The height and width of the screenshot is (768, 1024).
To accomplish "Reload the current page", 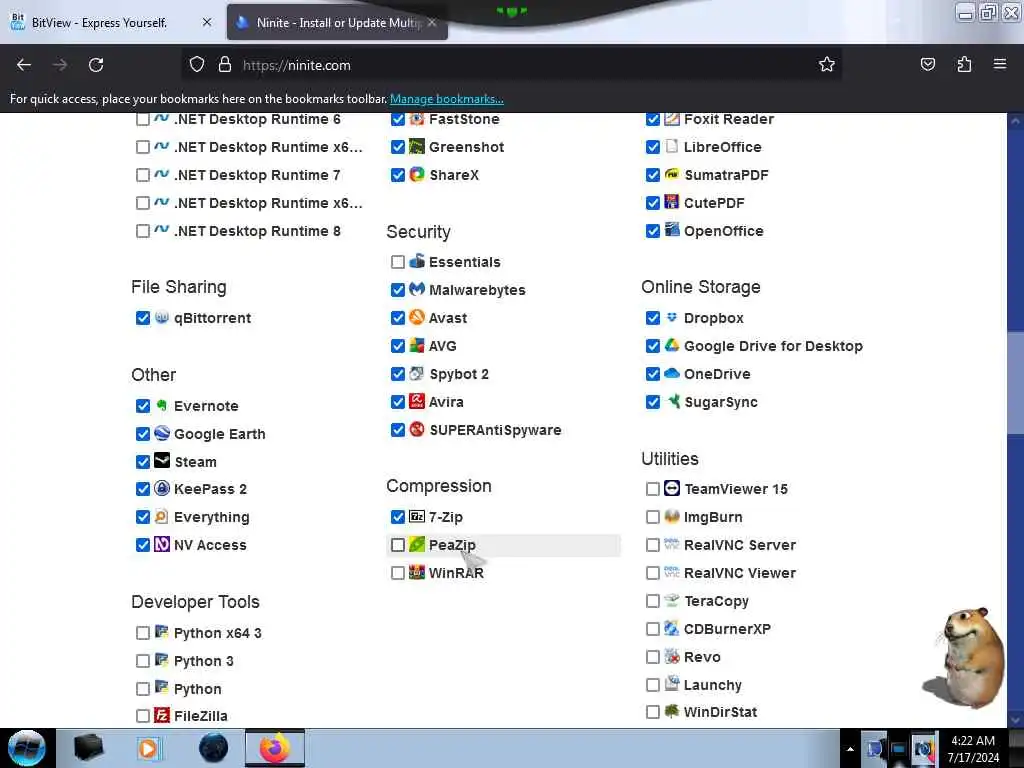I will 96,65.
